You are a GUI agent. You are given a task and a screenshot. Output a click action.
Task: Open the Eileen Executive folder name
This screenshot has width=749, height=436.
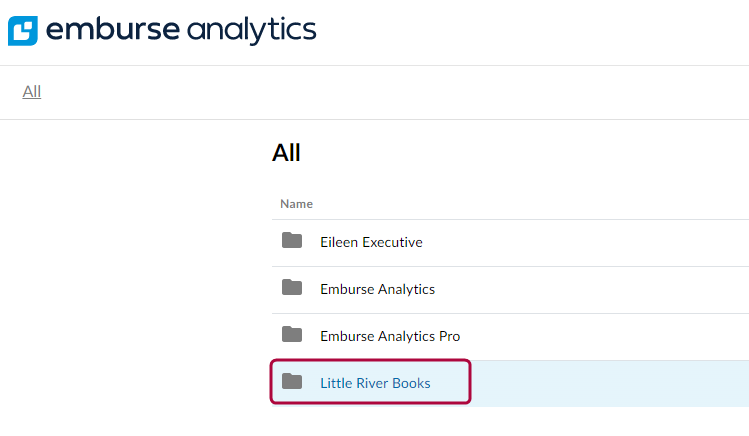pyautogui.click(x=371, y=242)
